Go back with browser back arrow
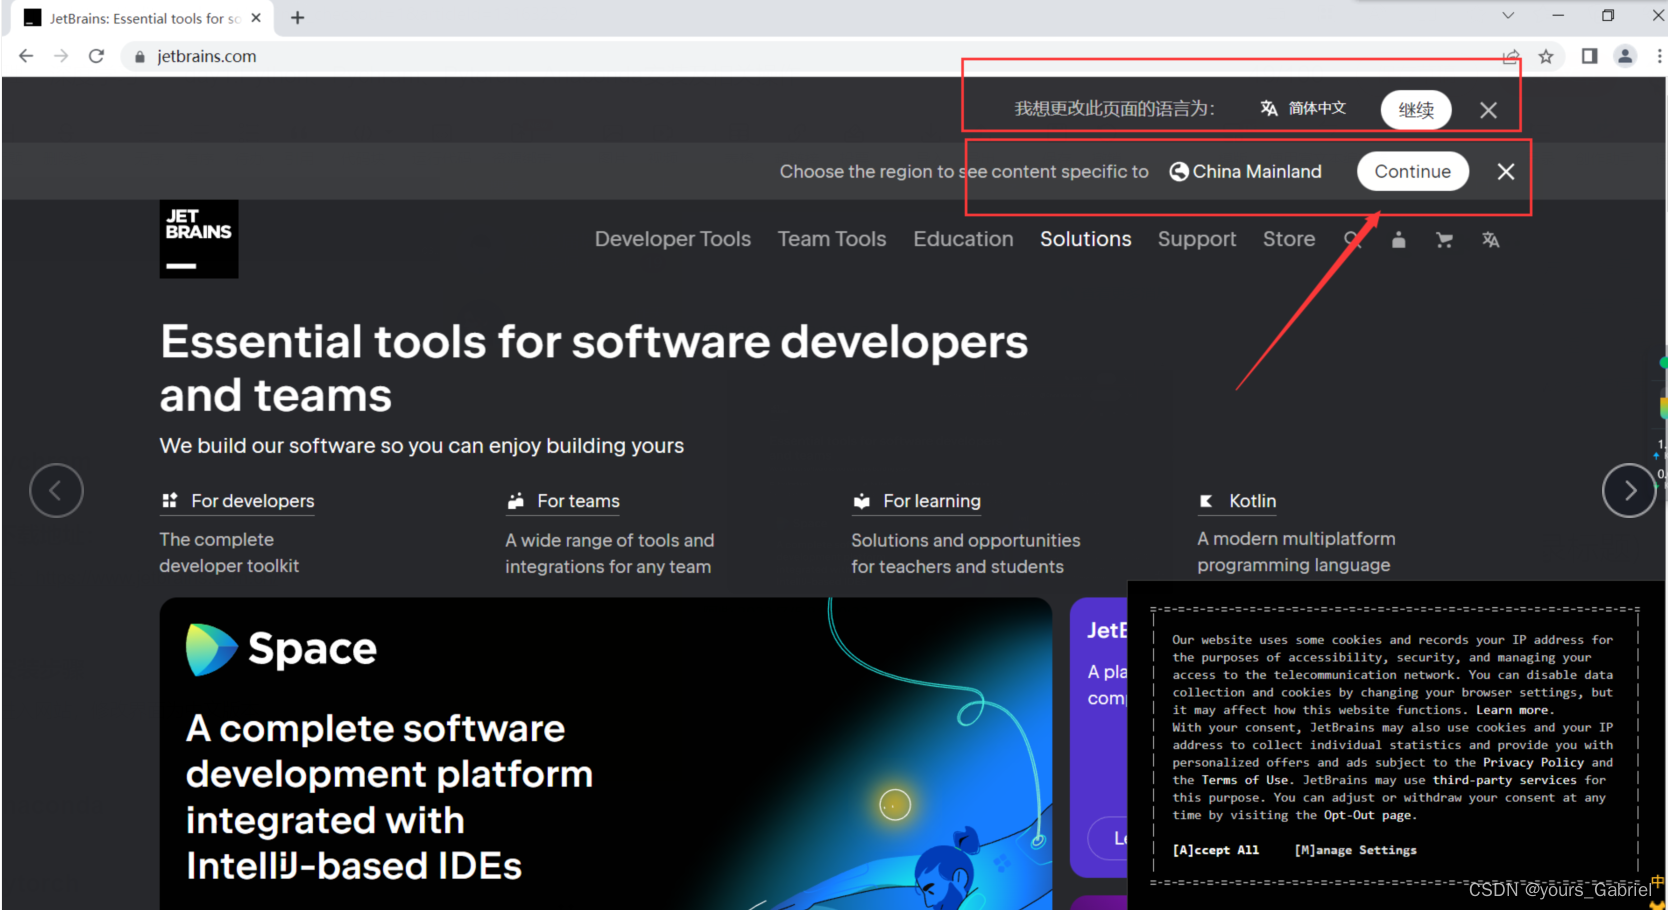 click(26, 56)
